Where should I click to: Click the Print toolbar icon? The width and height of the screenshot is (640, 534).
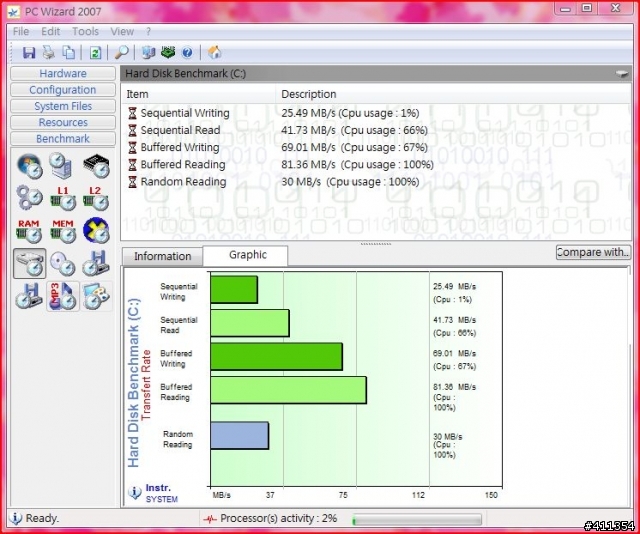pyautogui.click(x=49, y=52)
